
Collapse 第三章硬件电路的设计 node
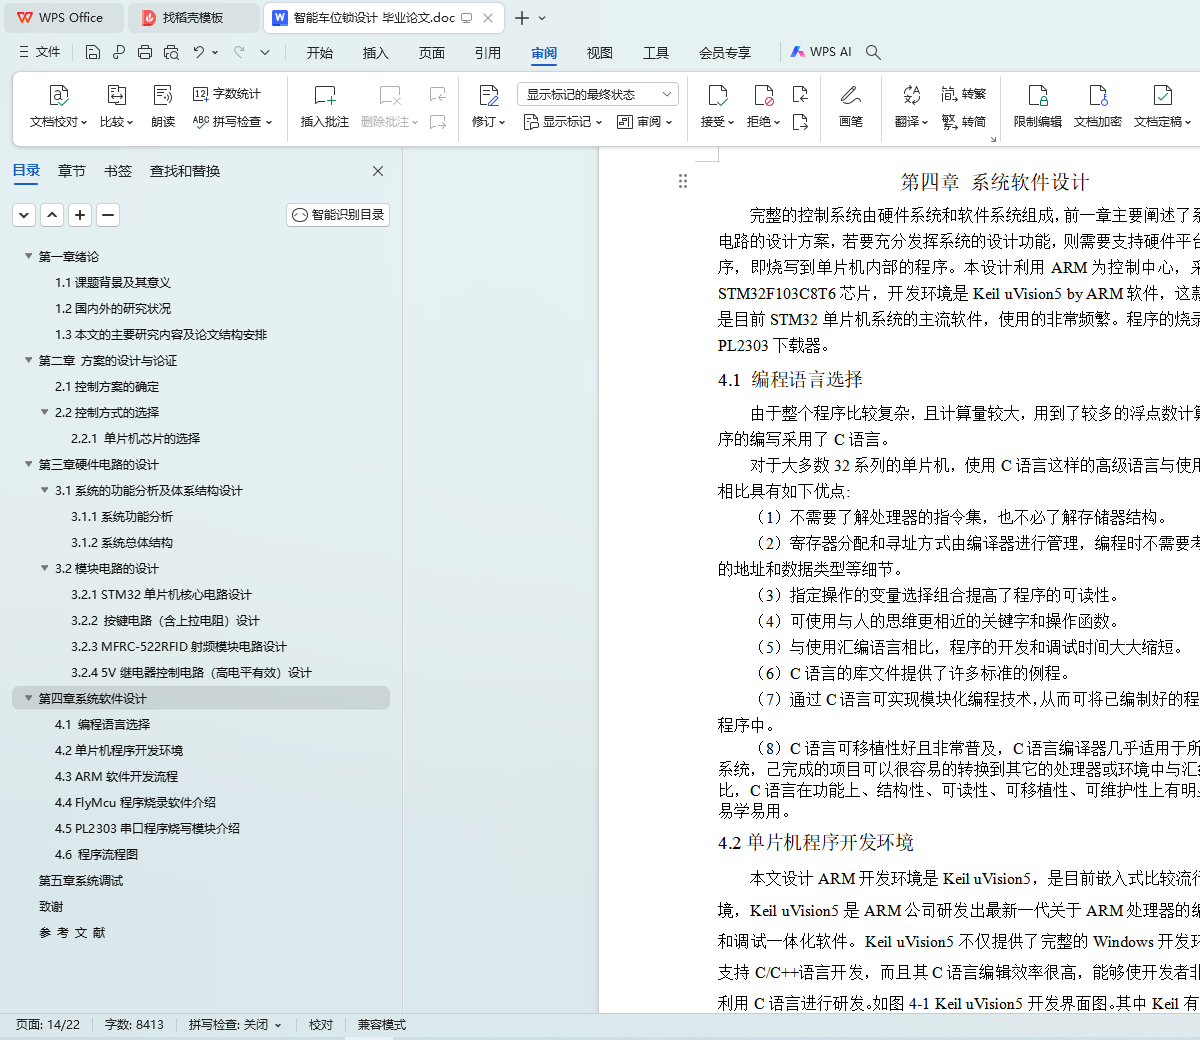pyautogui.click(x=29, y=464)
